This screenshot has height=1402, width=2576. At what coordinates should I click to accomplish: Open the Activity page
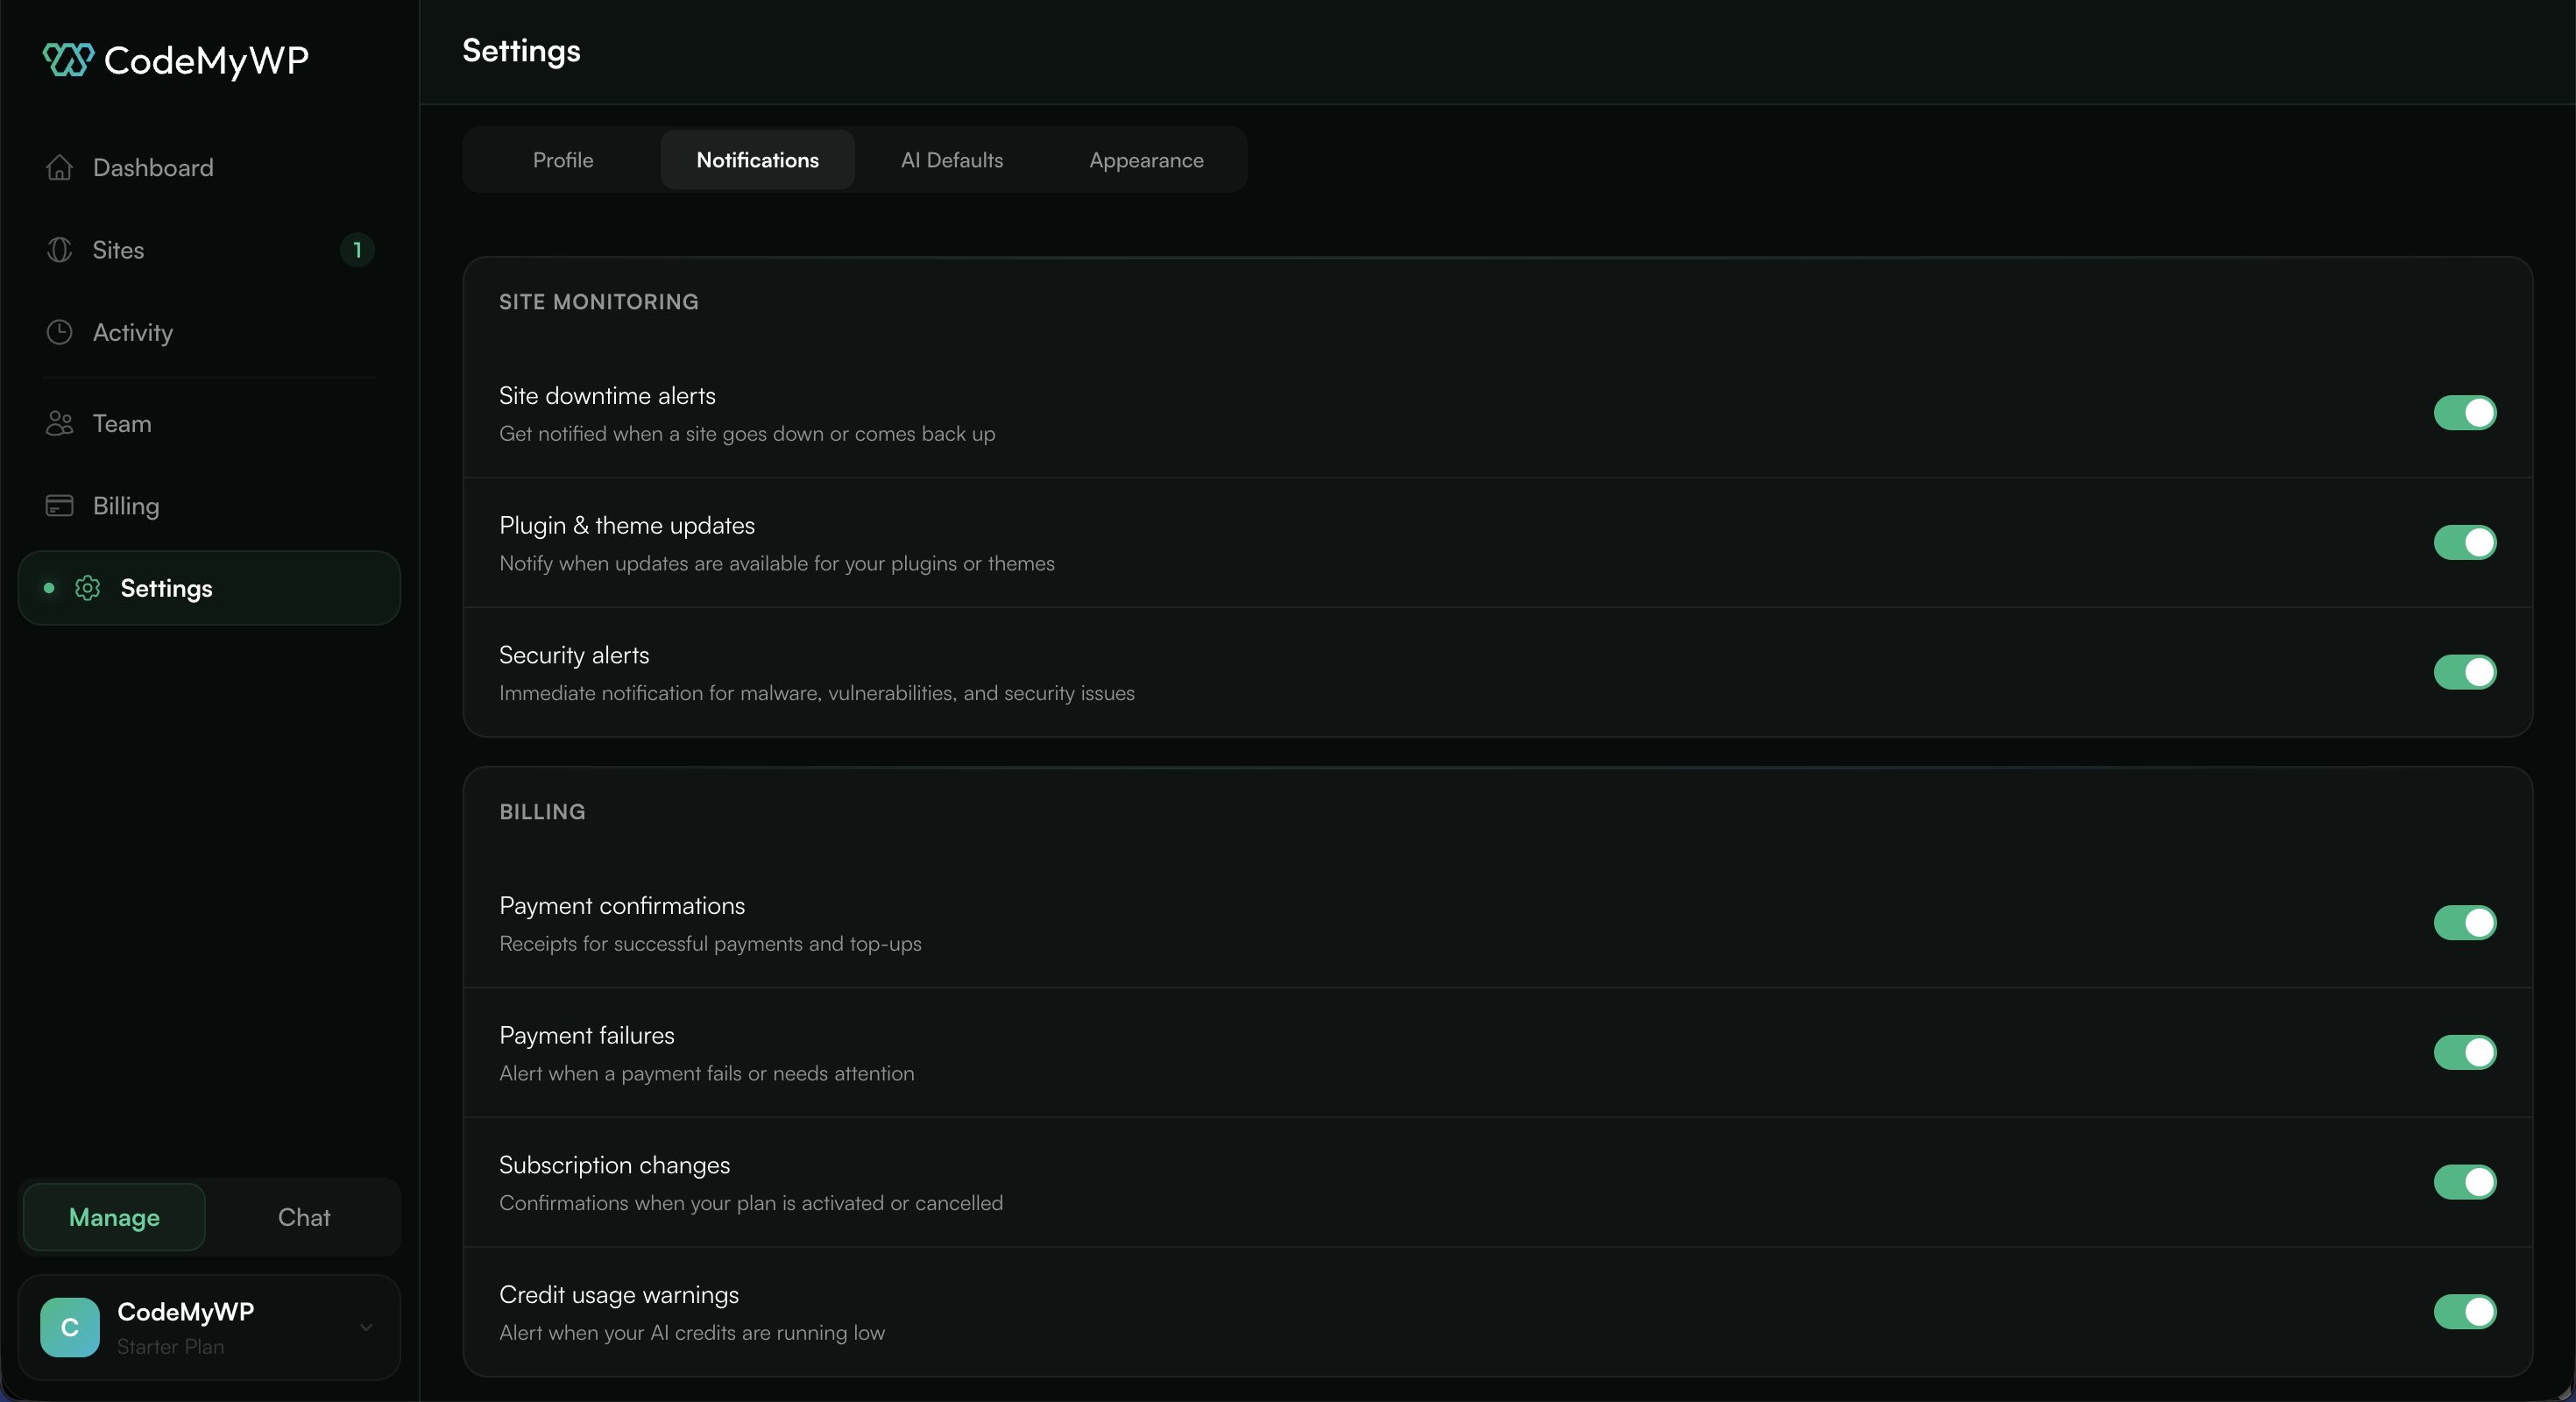(209, 332)
